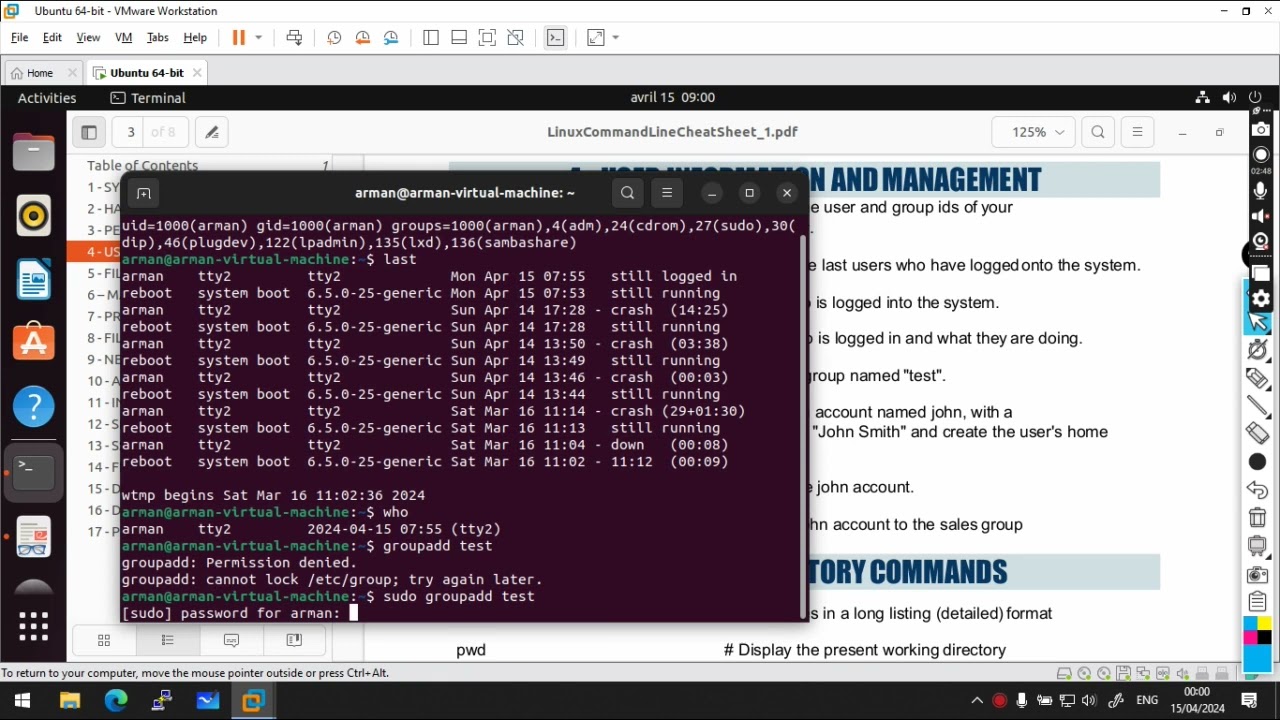Open the VMware View menu
The width and height of the screenshot is (1280, 720).
point(88,37)
